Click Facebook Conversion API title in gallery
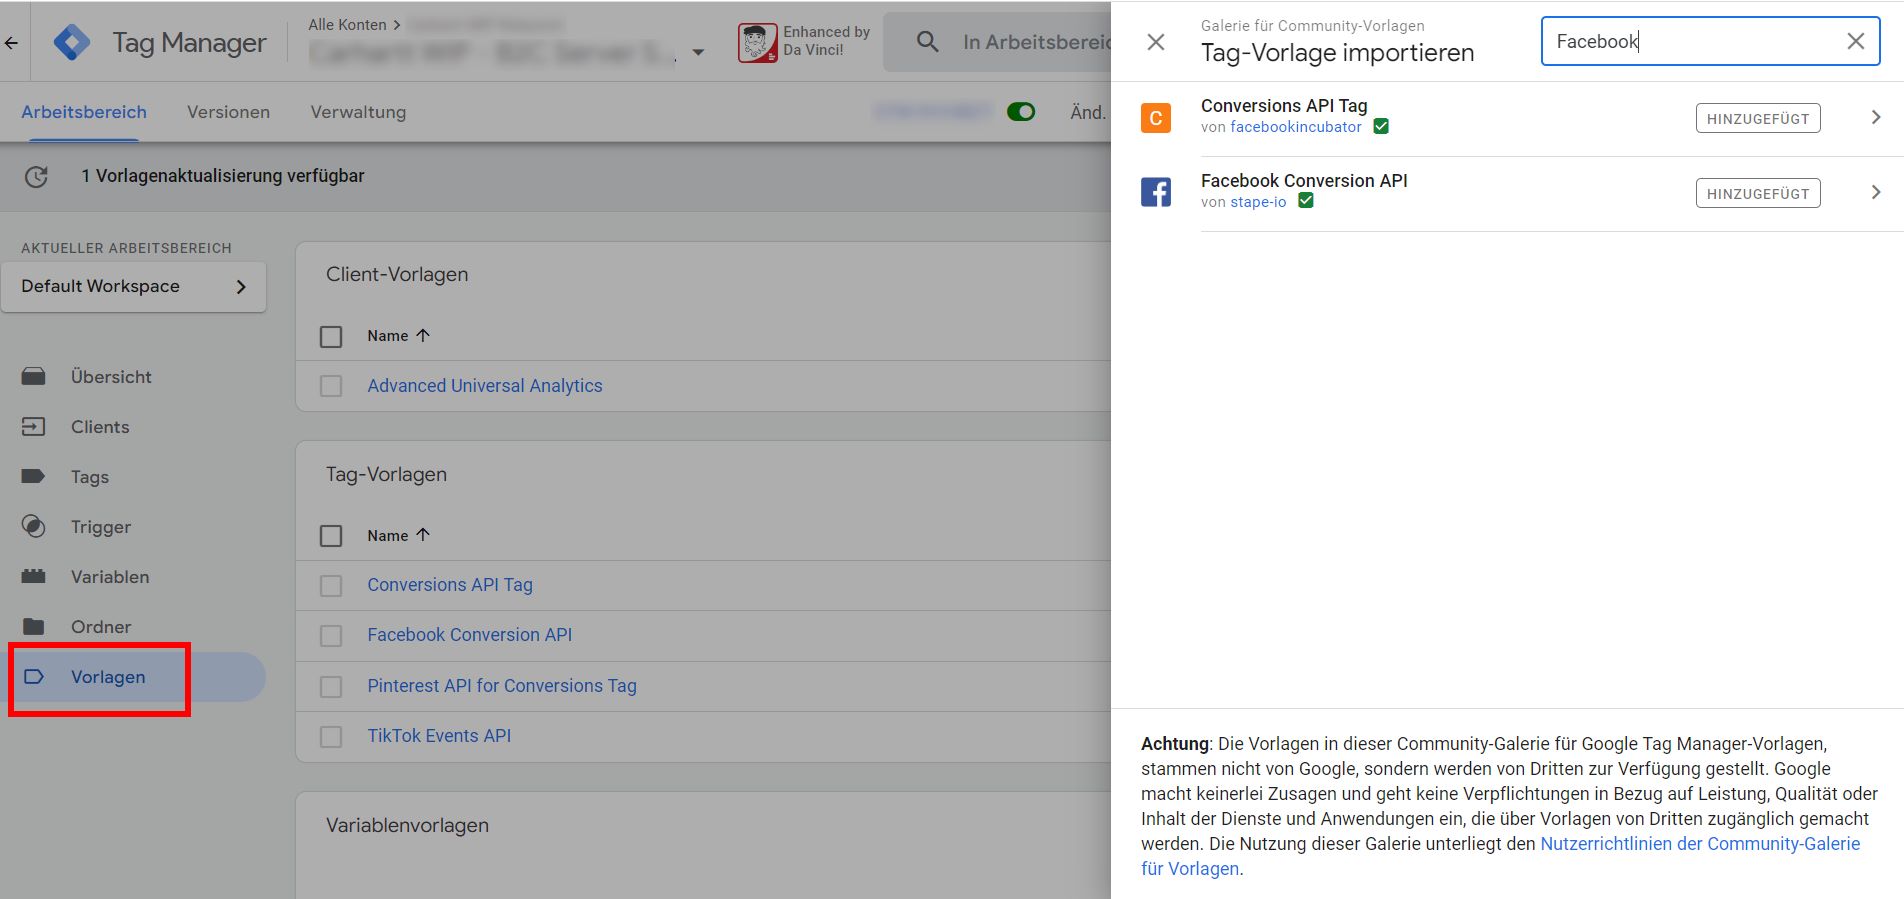Screen dimensions: 1904x899 point(1304,180)
